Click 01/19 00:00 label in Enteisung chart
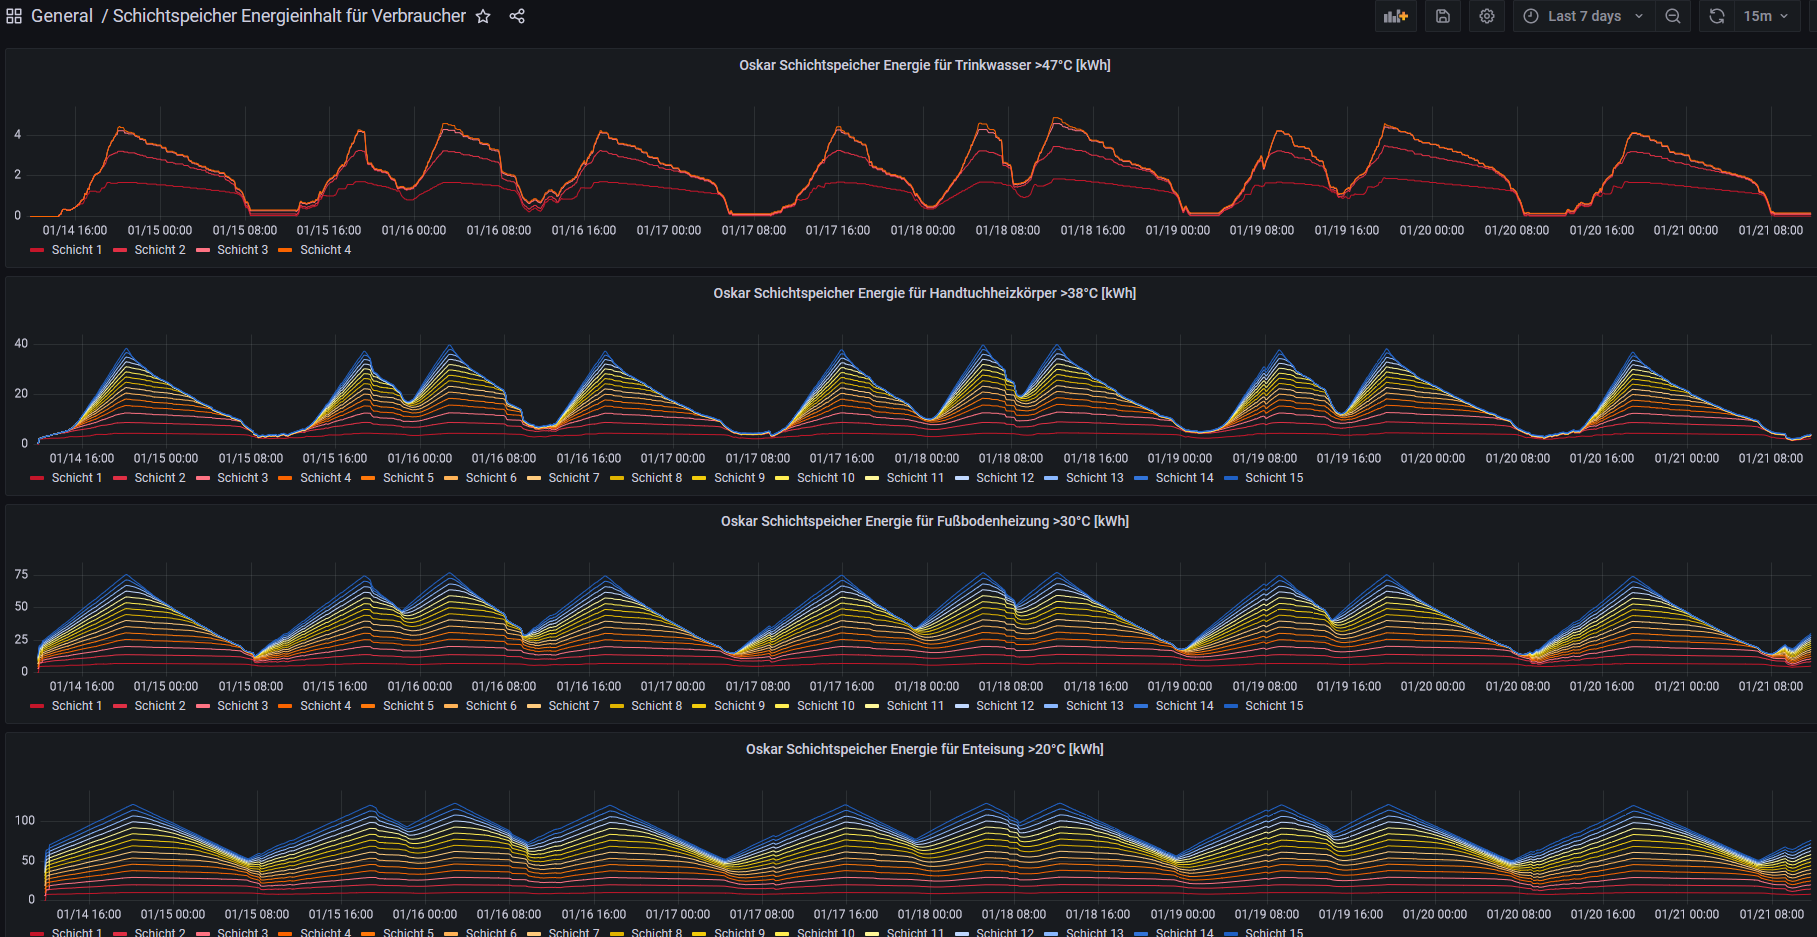This screenshot has height=937, width=1817. click(x=1183, y=914)
